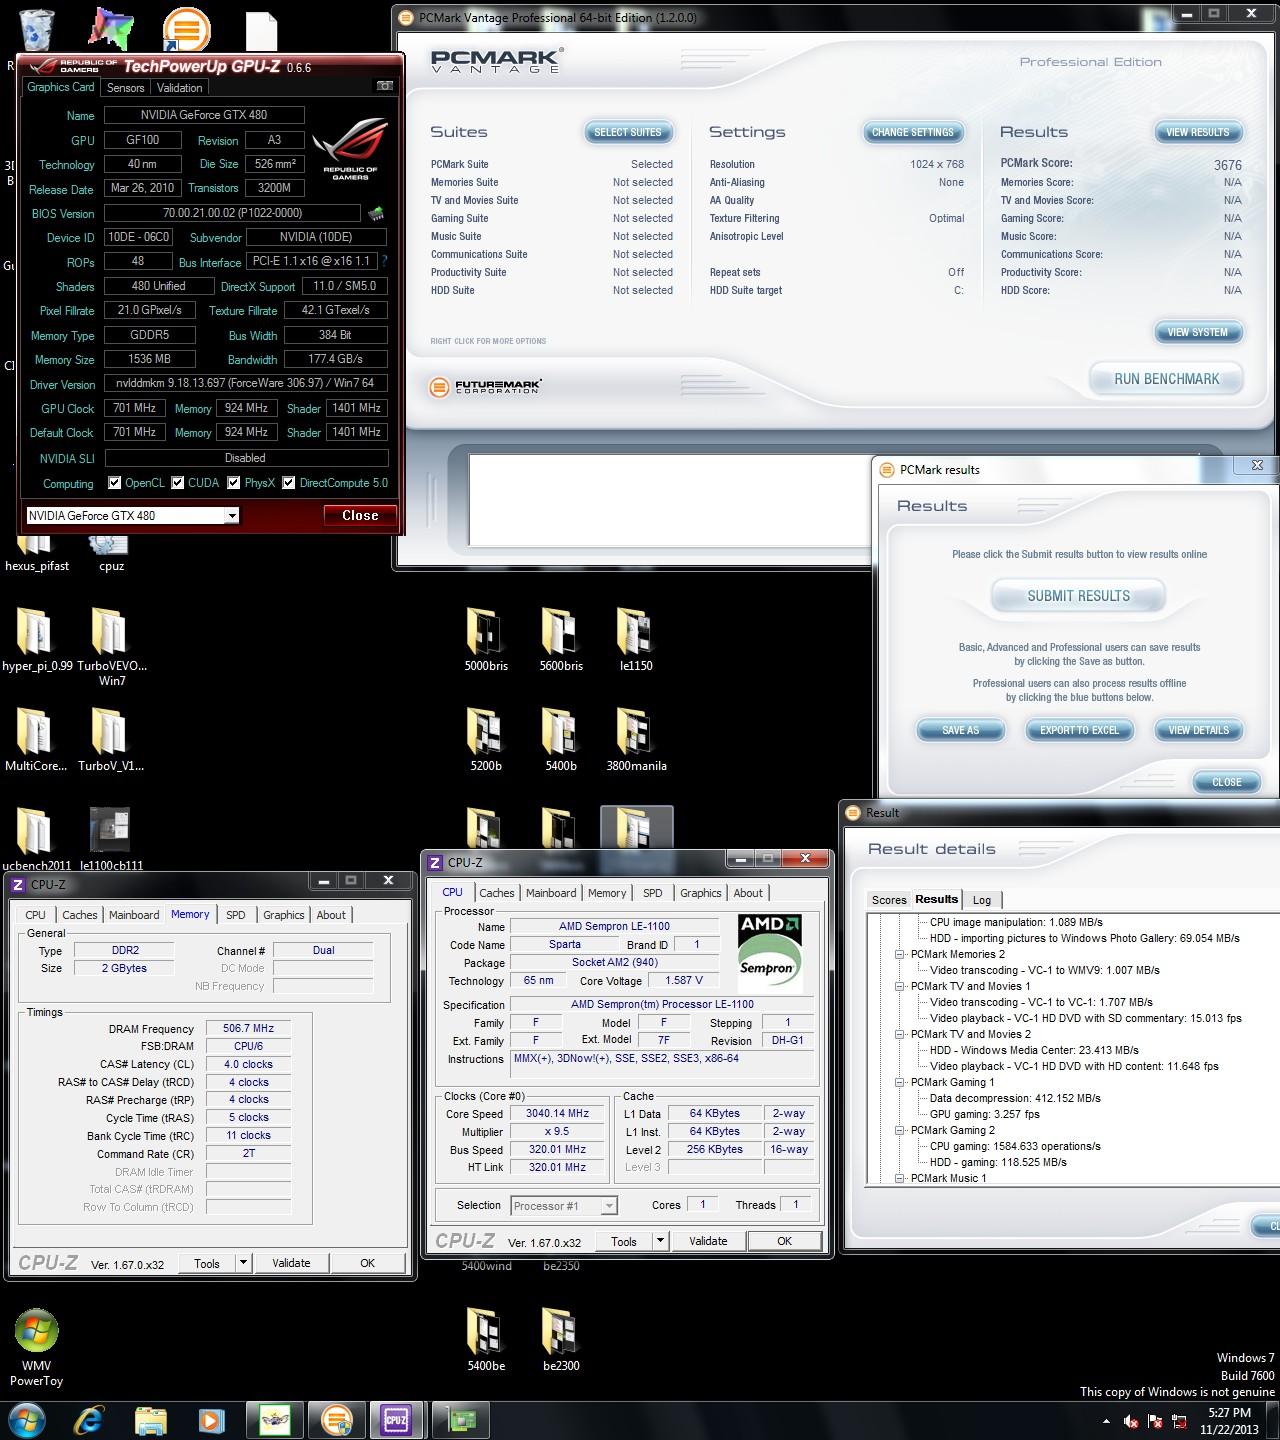Image resolution: width=1280 pixels, height=1440 pixels.
Task: Click the SELECT SUITES button
Action: coord(628,132)
